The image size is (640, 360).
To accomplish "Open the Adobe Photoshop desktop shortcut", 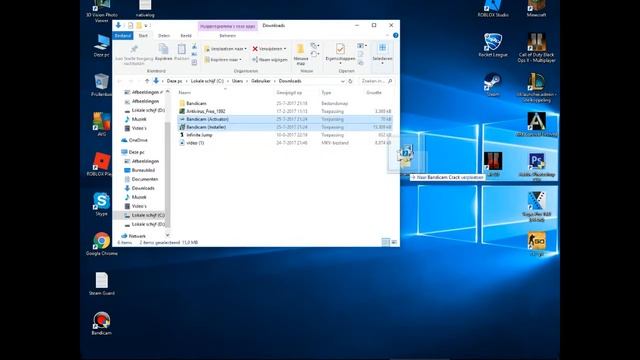I will tap(536, 167).
